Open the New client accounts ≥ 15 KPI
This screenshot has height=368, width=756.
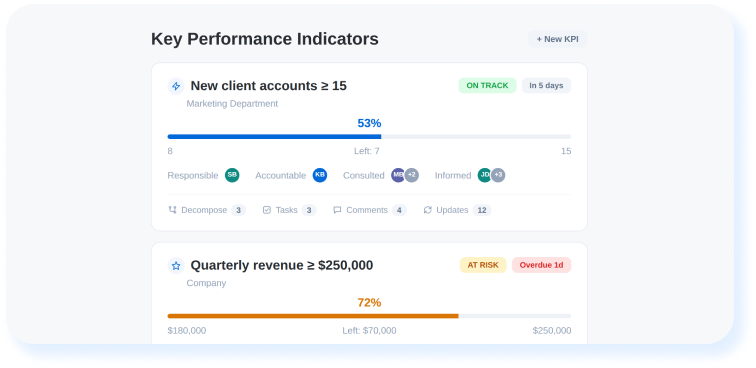269,86
